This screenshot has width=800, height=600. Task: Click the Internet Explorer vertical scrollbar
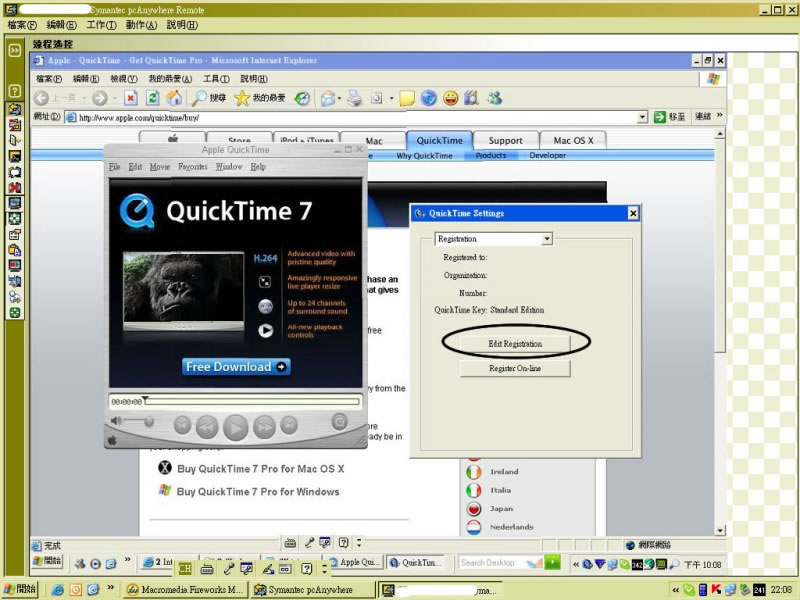719,332
